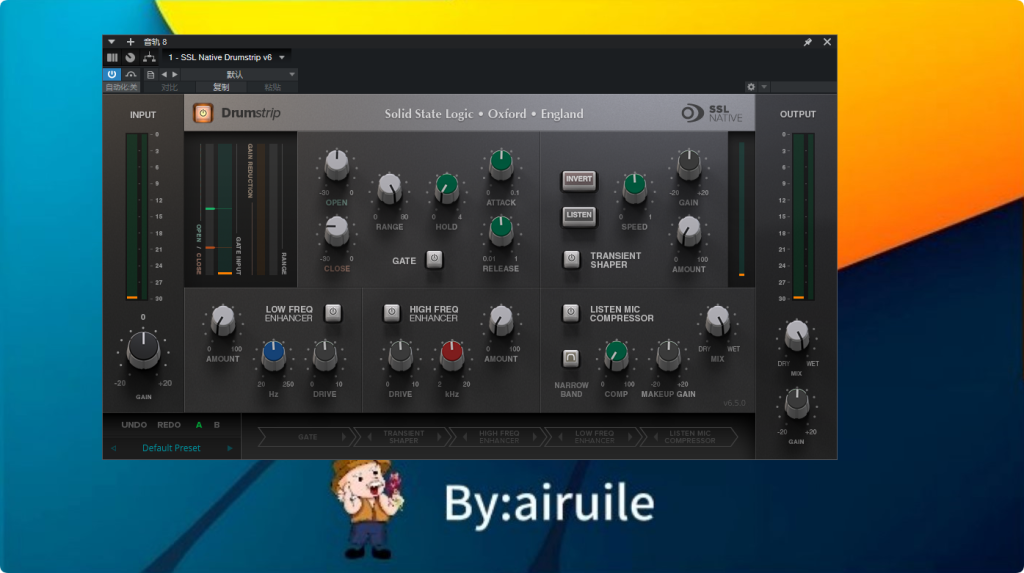Open the Default Preset name menu
This screenshot has height=573, width=1024.
(171, 448)
